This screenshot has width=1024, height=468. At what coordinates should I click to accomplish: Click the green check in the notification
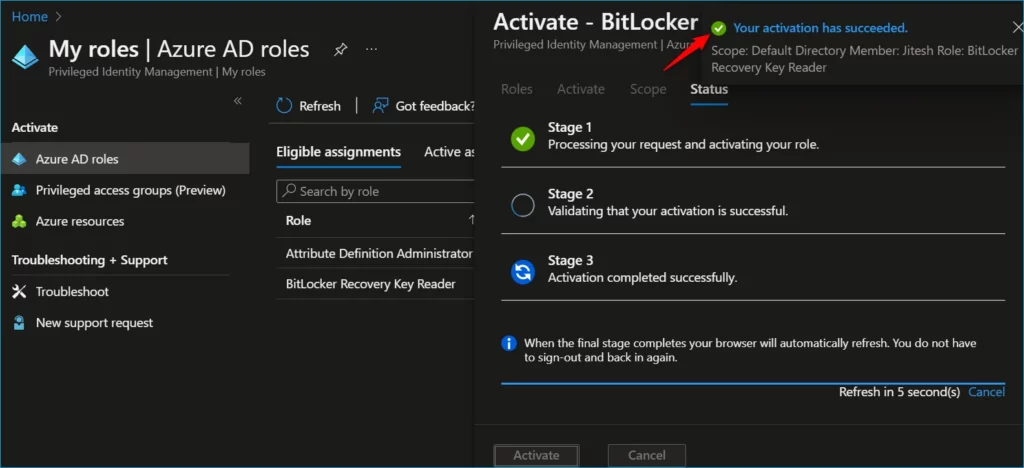pyautogui.click(x=718, y=29)
